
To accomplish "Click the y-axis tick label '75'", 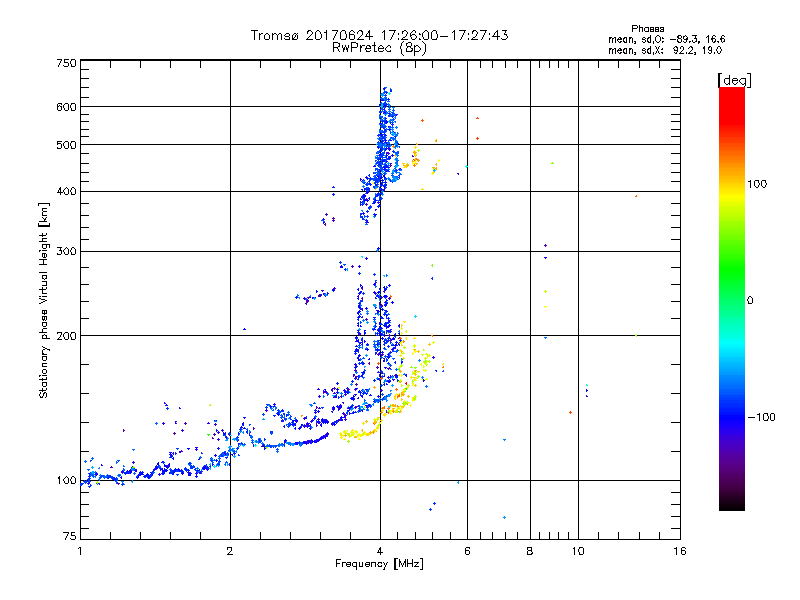I will coord(70,536).
